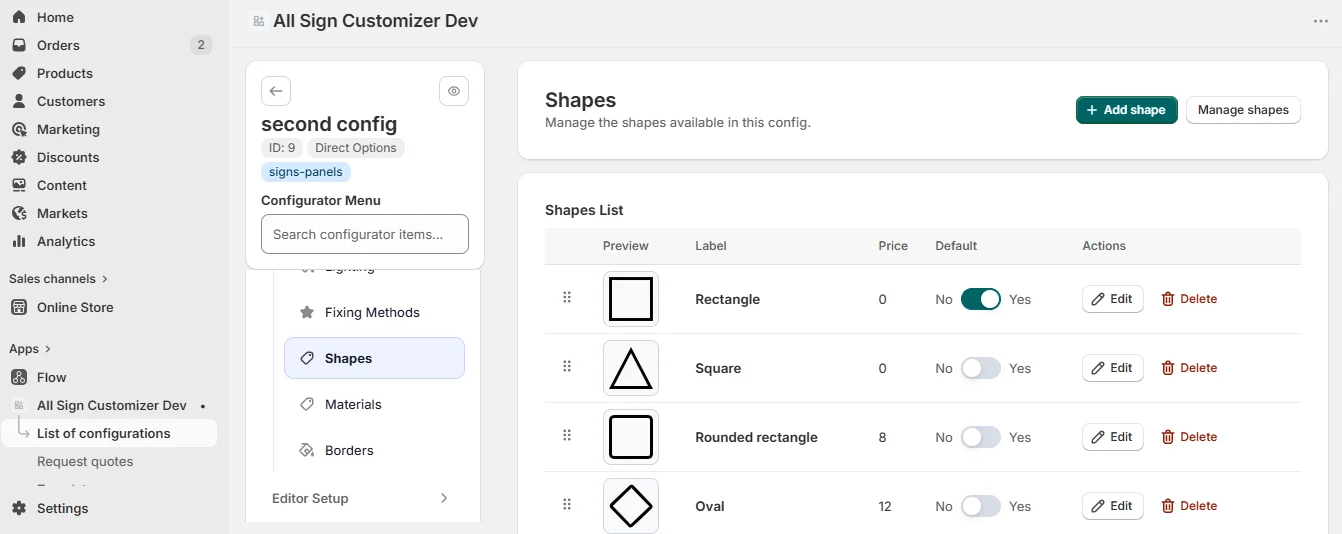Click the three-dot menu at top right
1342x534 pixels.
pos(1321,21)
